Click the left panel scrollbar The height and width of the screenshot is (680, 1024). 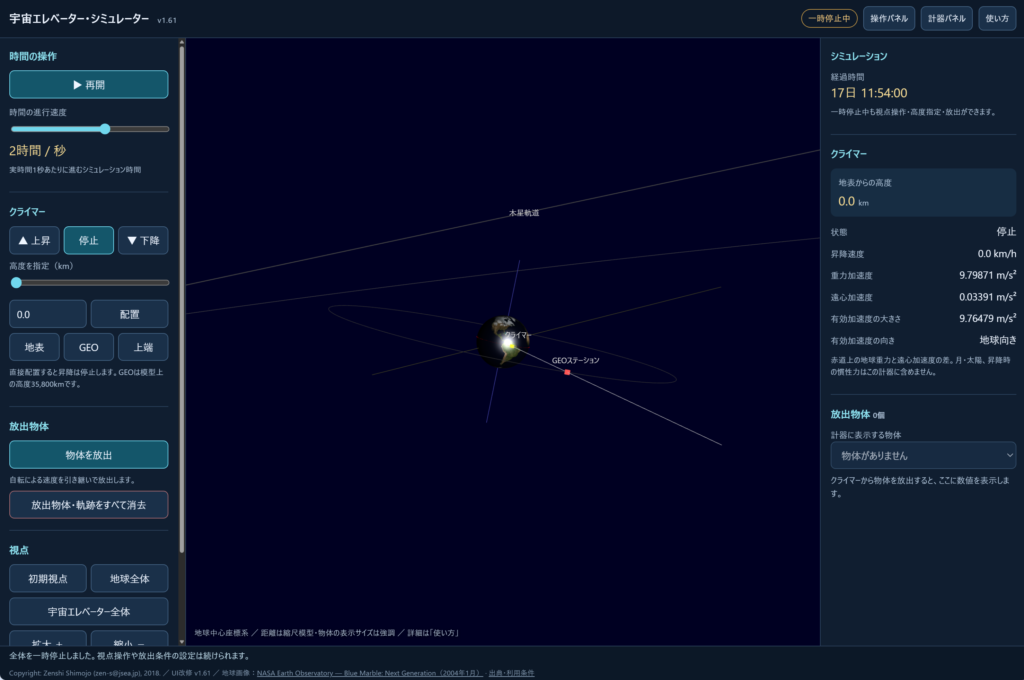pyautogui.click(x=182, y=300)
